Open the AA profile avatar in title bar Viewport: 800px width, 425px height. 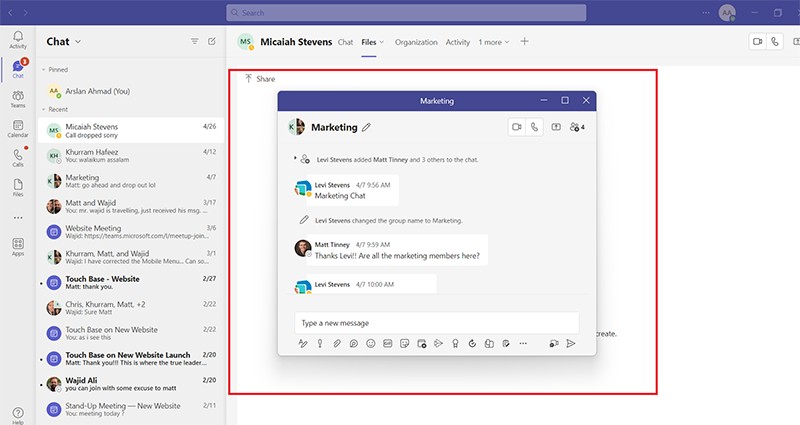tap(727, 13)
